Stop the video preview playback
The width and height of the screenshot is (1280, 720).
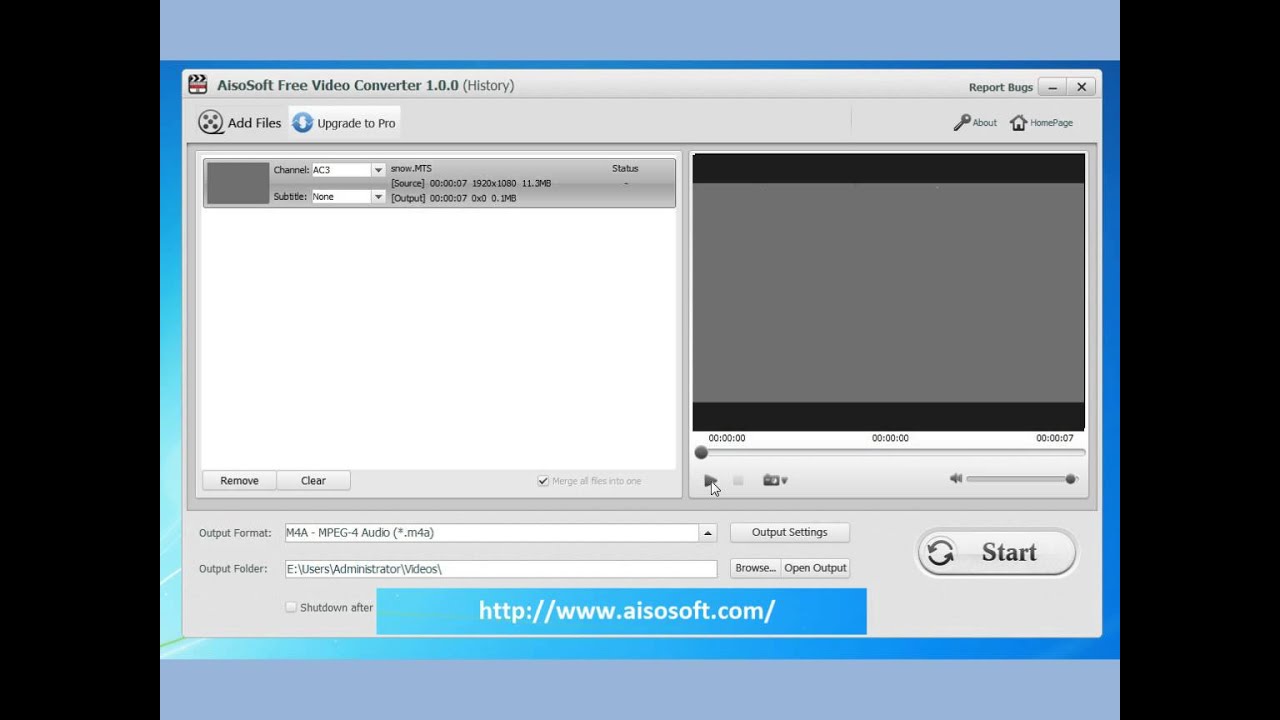tap(738, 481)
